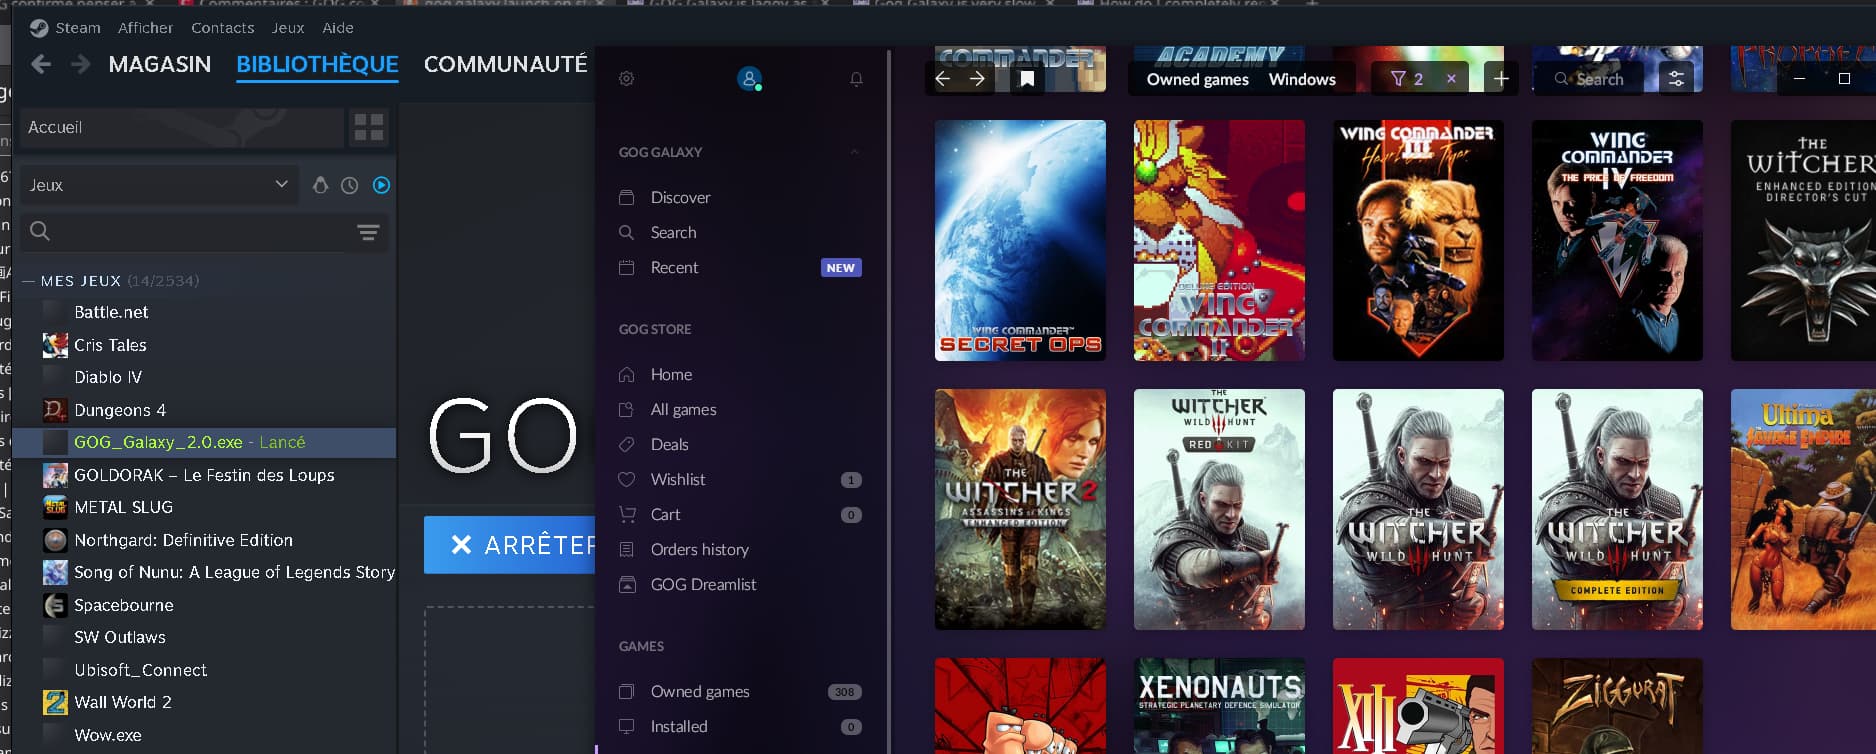Add a new view with the plus icon
The height and width of the screenshot is (754, 1876).
1501,78
